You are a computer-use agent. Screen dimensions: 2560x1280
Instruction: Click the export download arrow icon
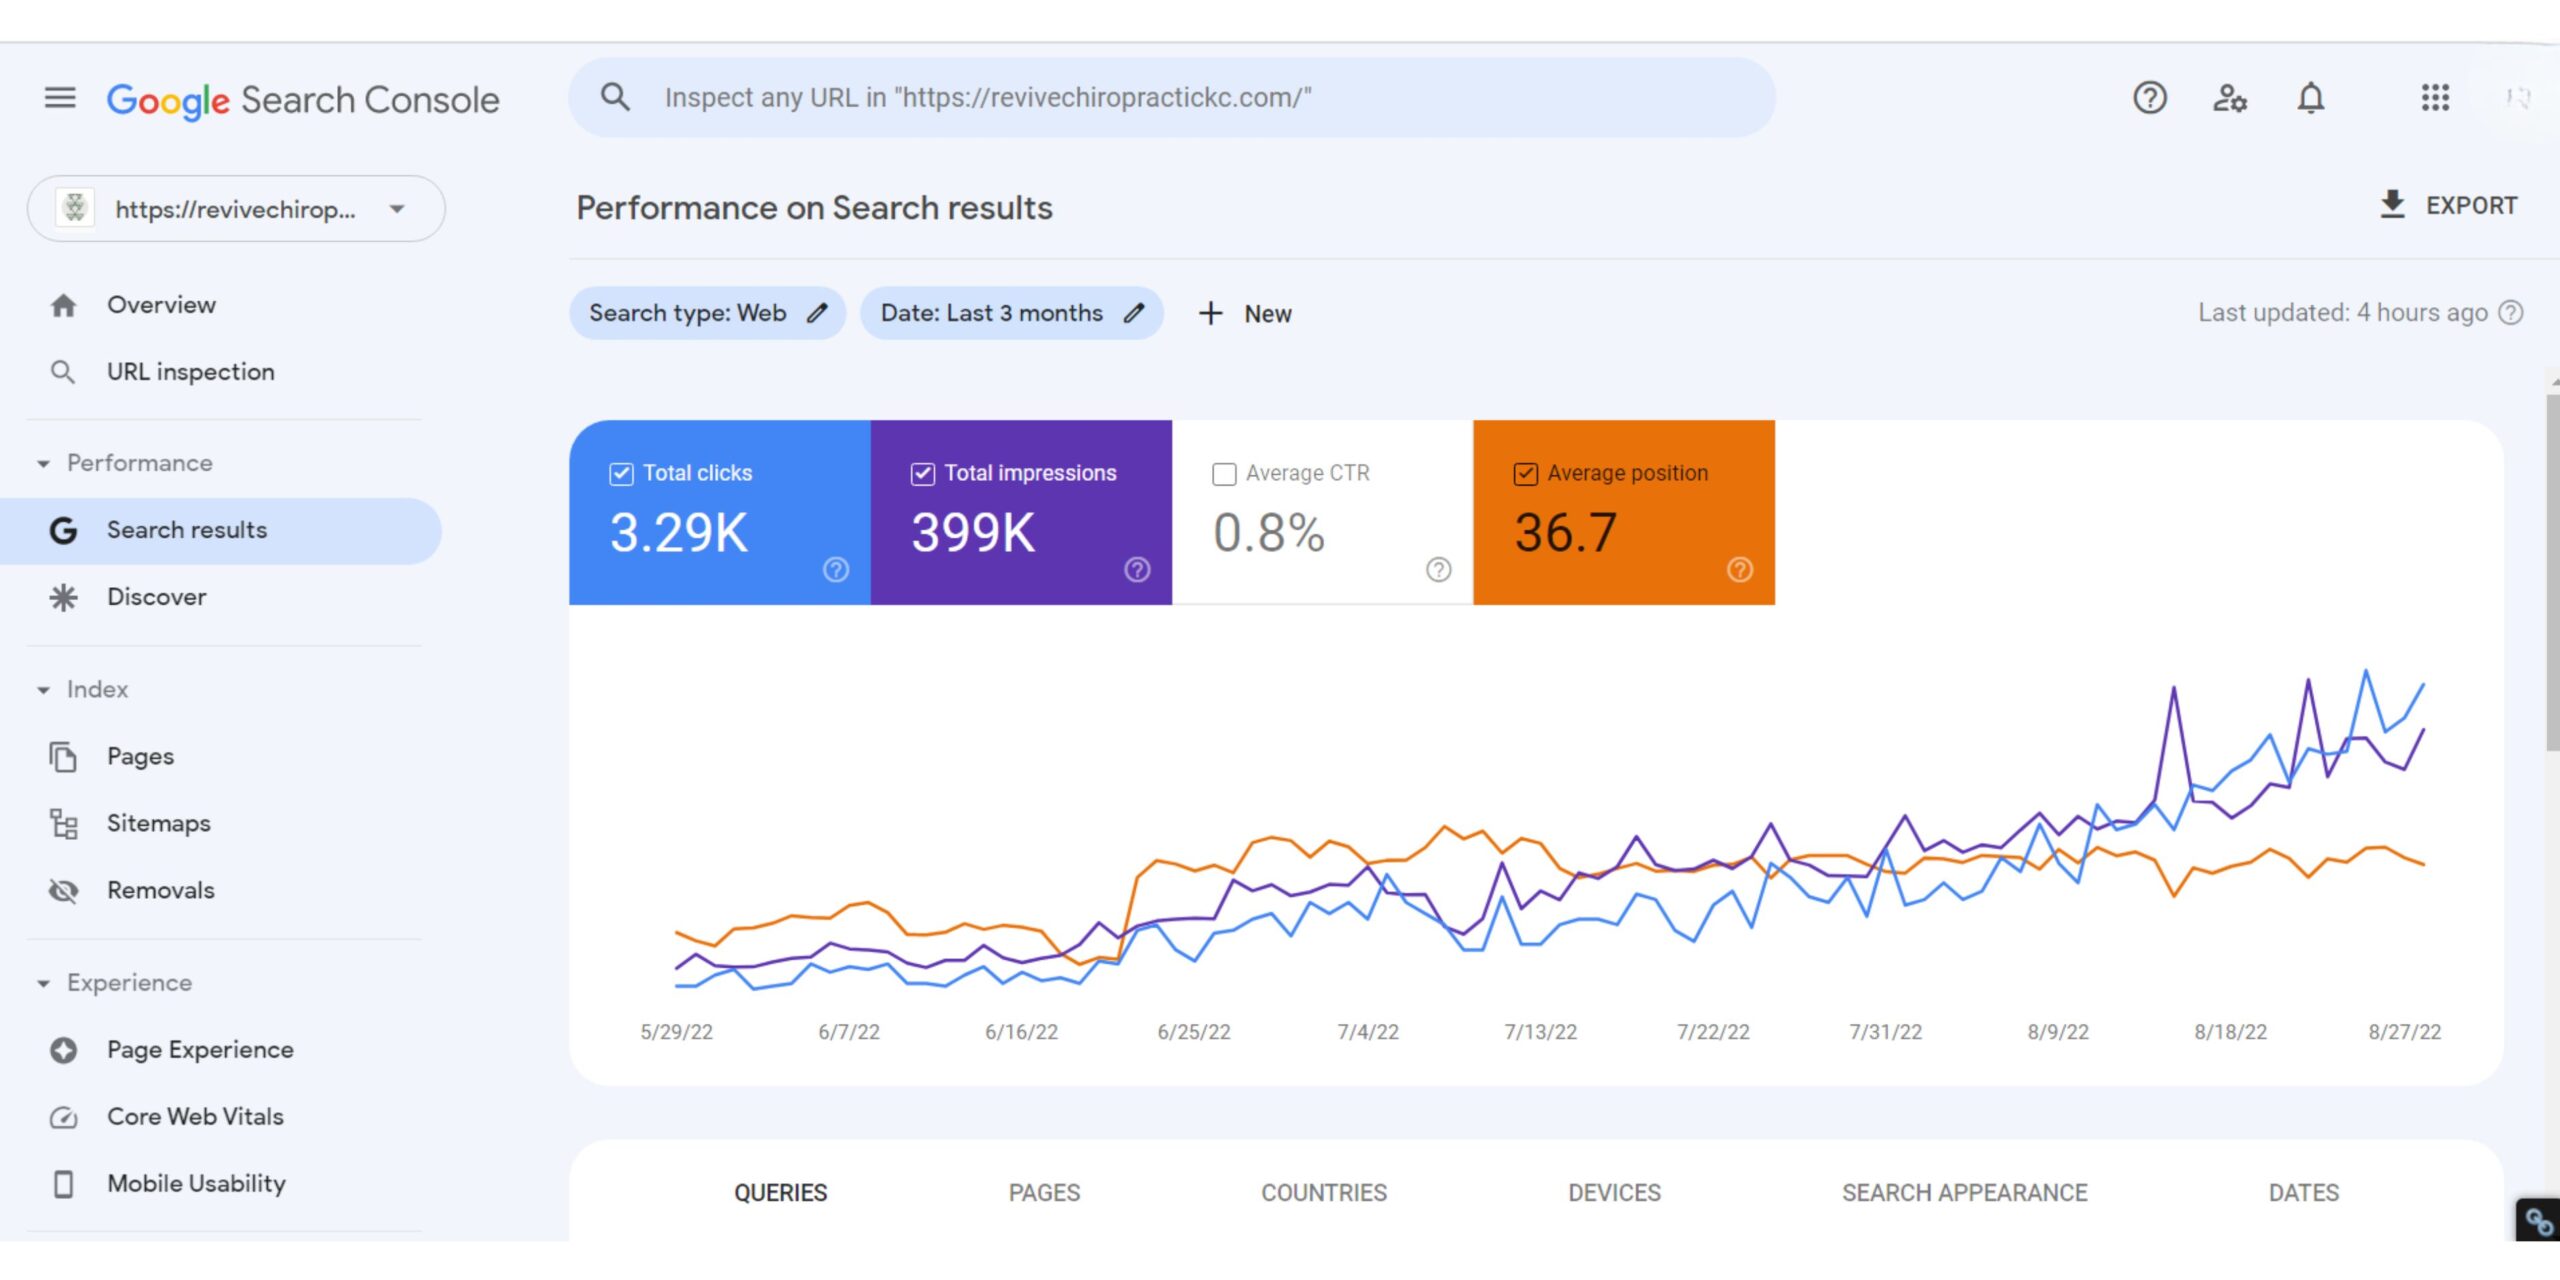[2392, 205]
